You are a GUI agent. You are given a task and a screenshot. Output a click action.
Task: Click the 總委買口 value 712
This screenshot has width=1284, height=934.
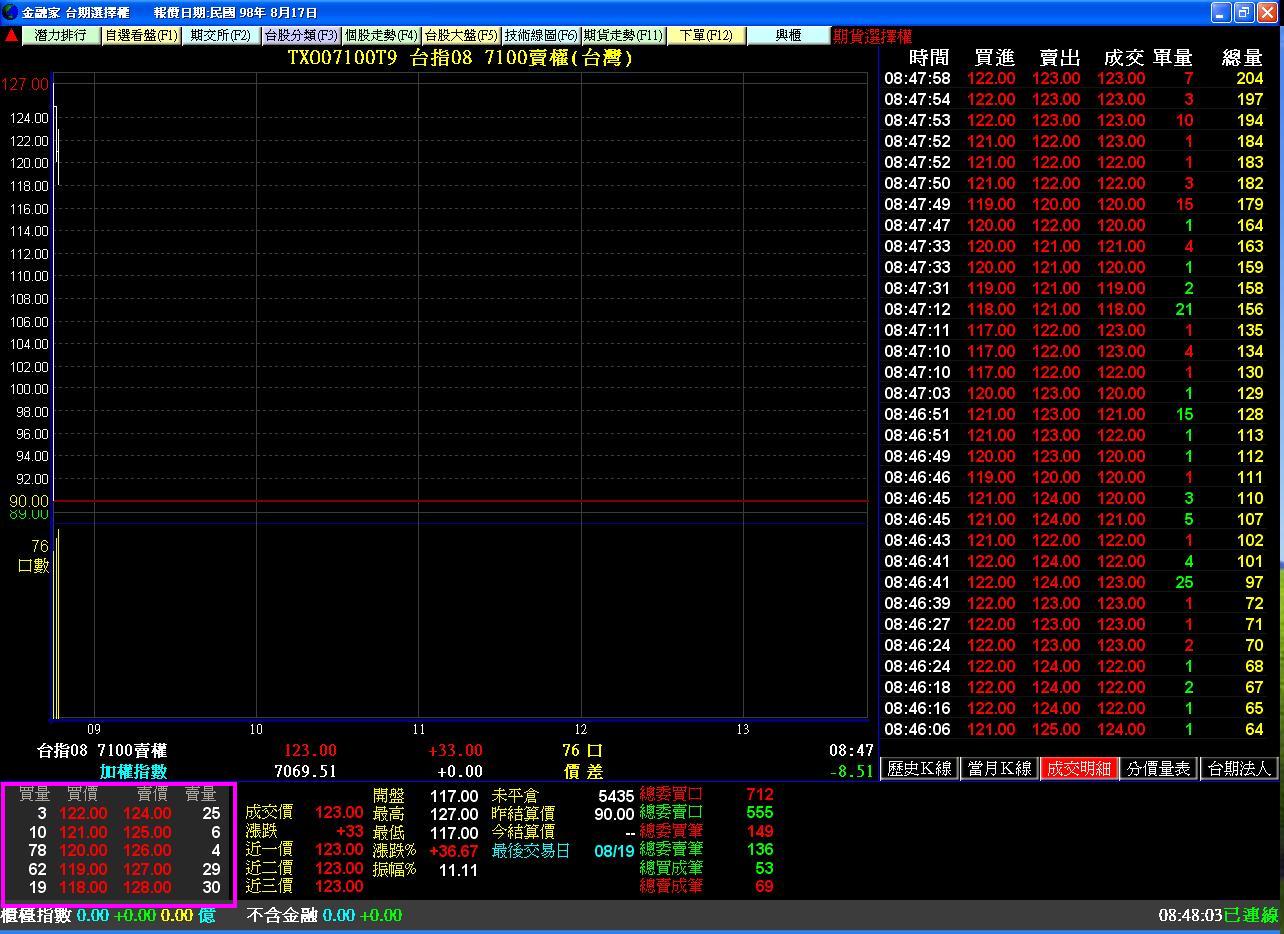tap(760, 794)
